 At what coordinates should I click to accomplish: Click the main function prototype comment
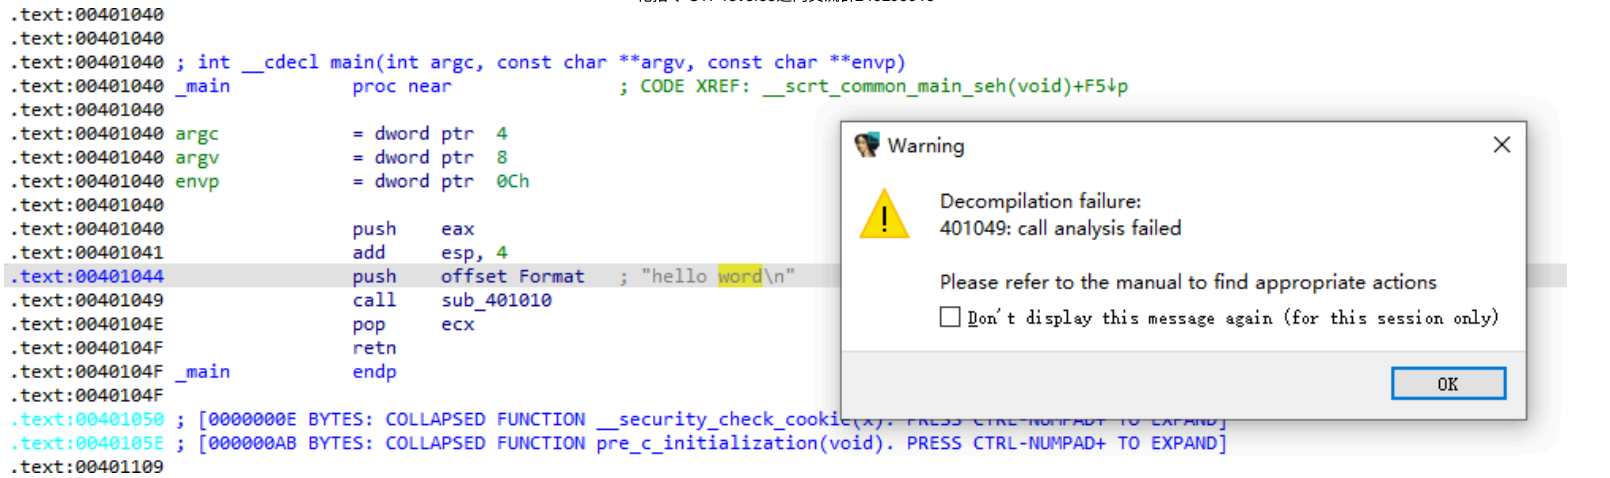[x=541, y=62]
